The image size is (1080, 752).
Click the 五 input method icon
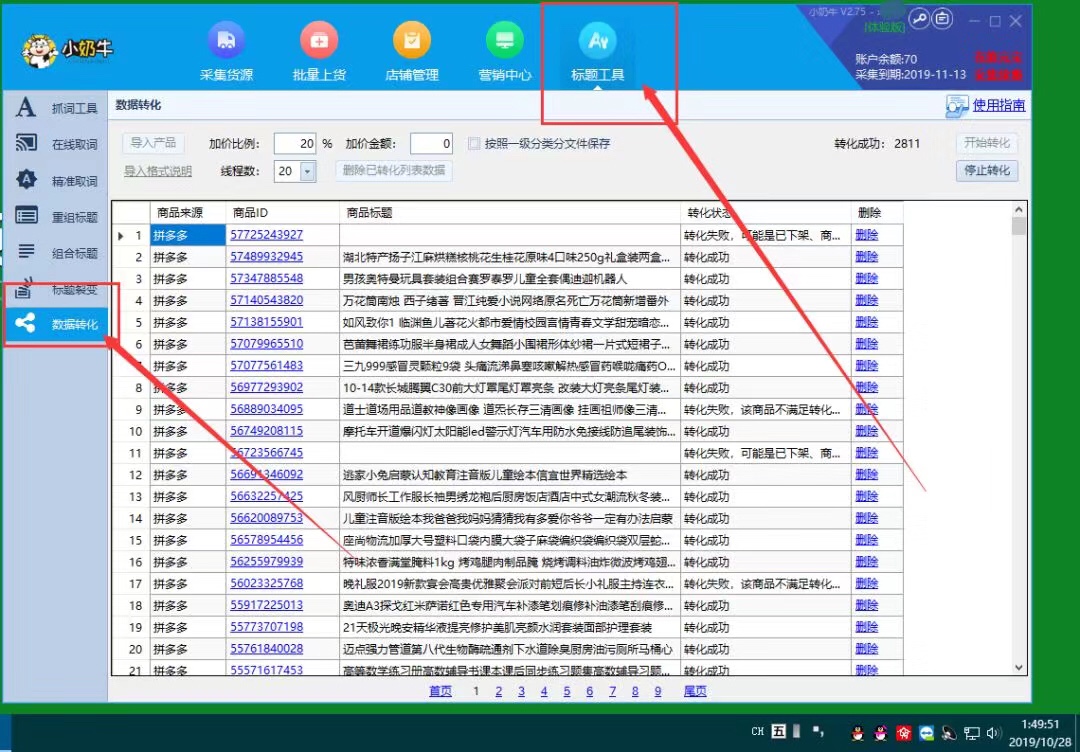(x=779, y=731)
